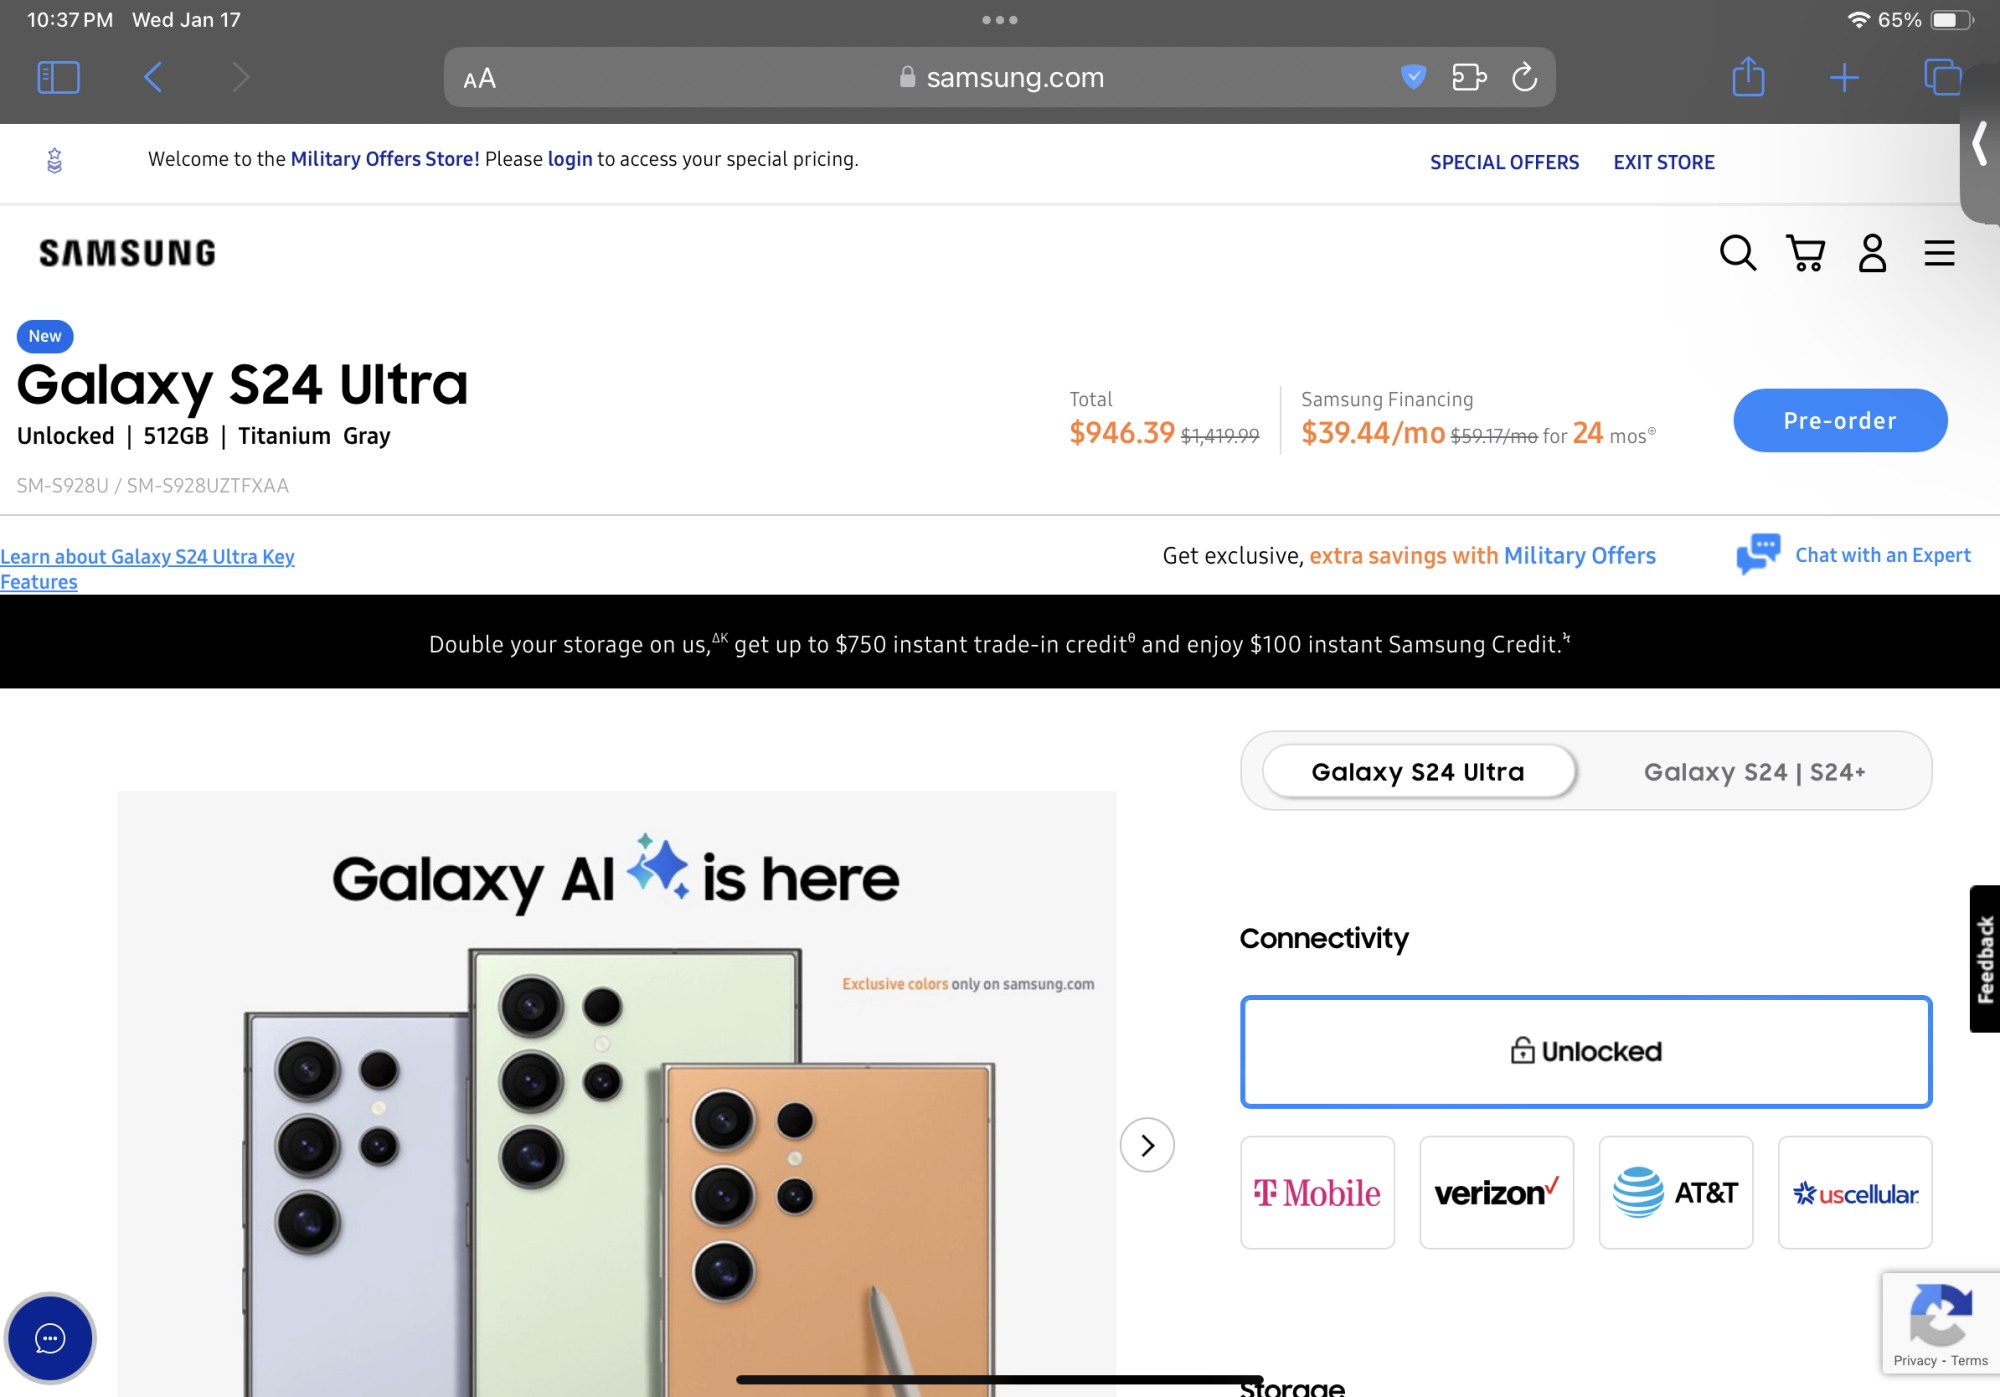Click the Connectivity section heading

1324,938
